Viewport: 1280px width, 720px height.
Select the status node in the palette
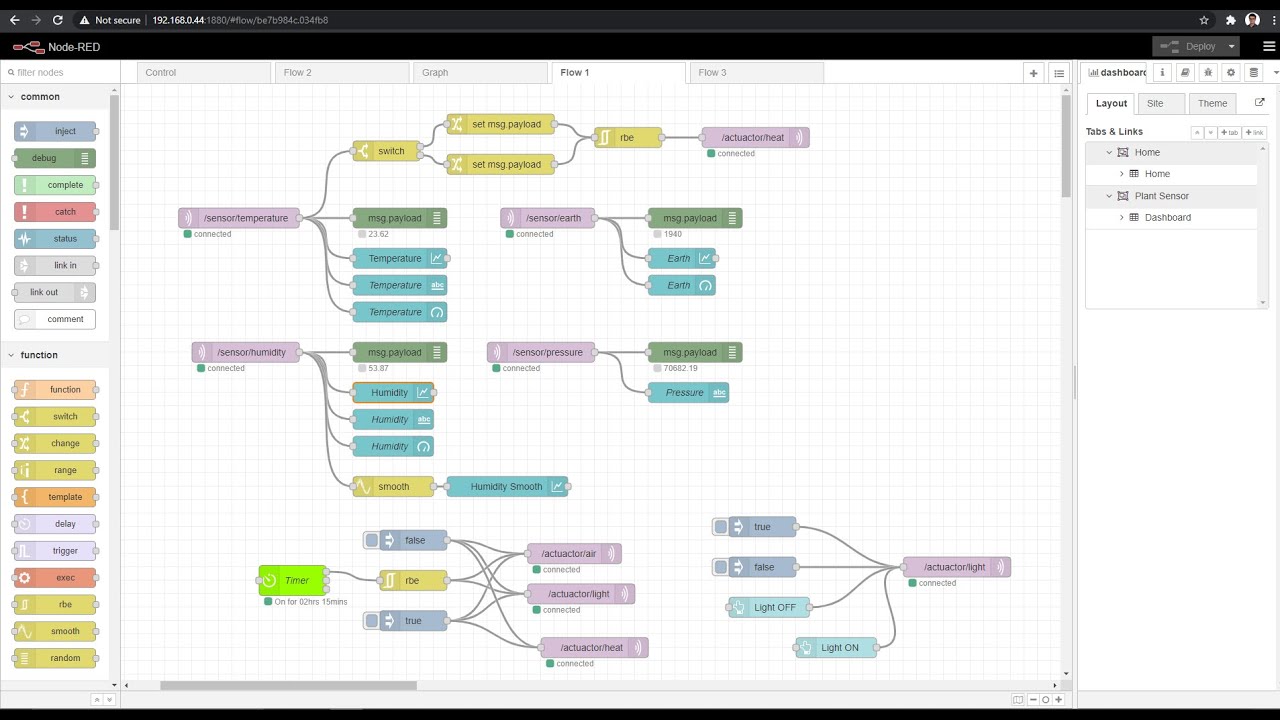[56, 239]
